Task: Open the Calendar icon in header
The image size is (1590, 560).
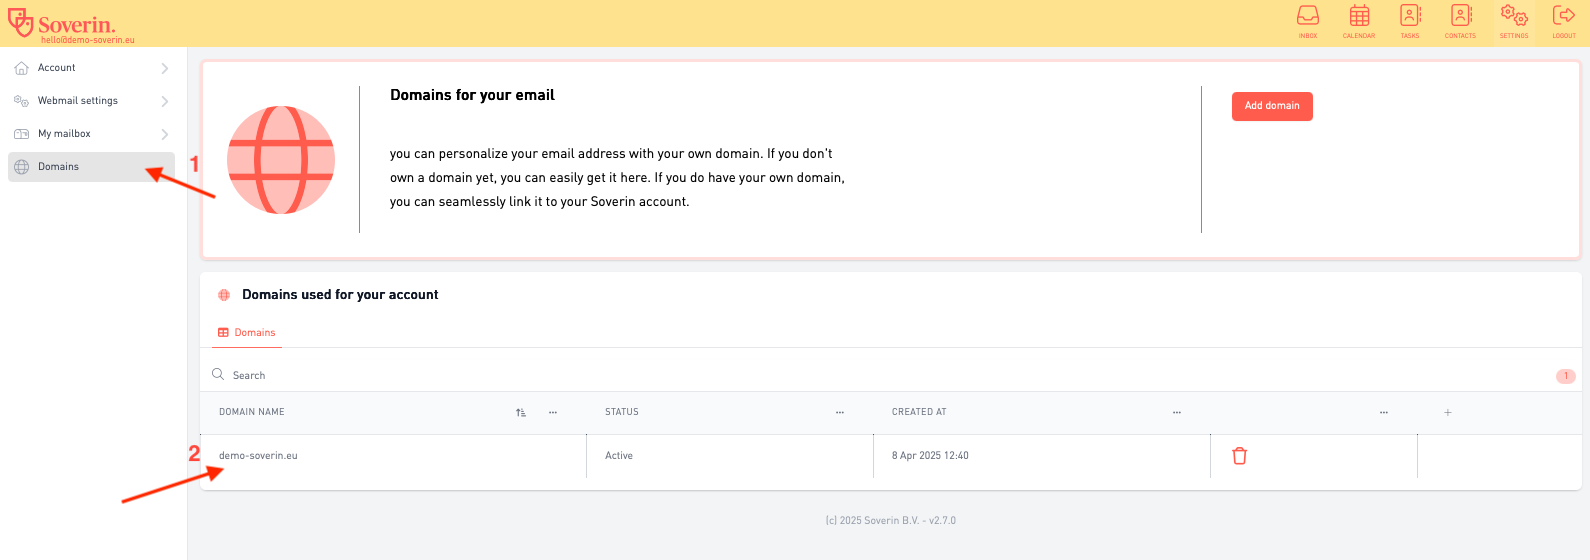Action: click(x=1359, y=18)
